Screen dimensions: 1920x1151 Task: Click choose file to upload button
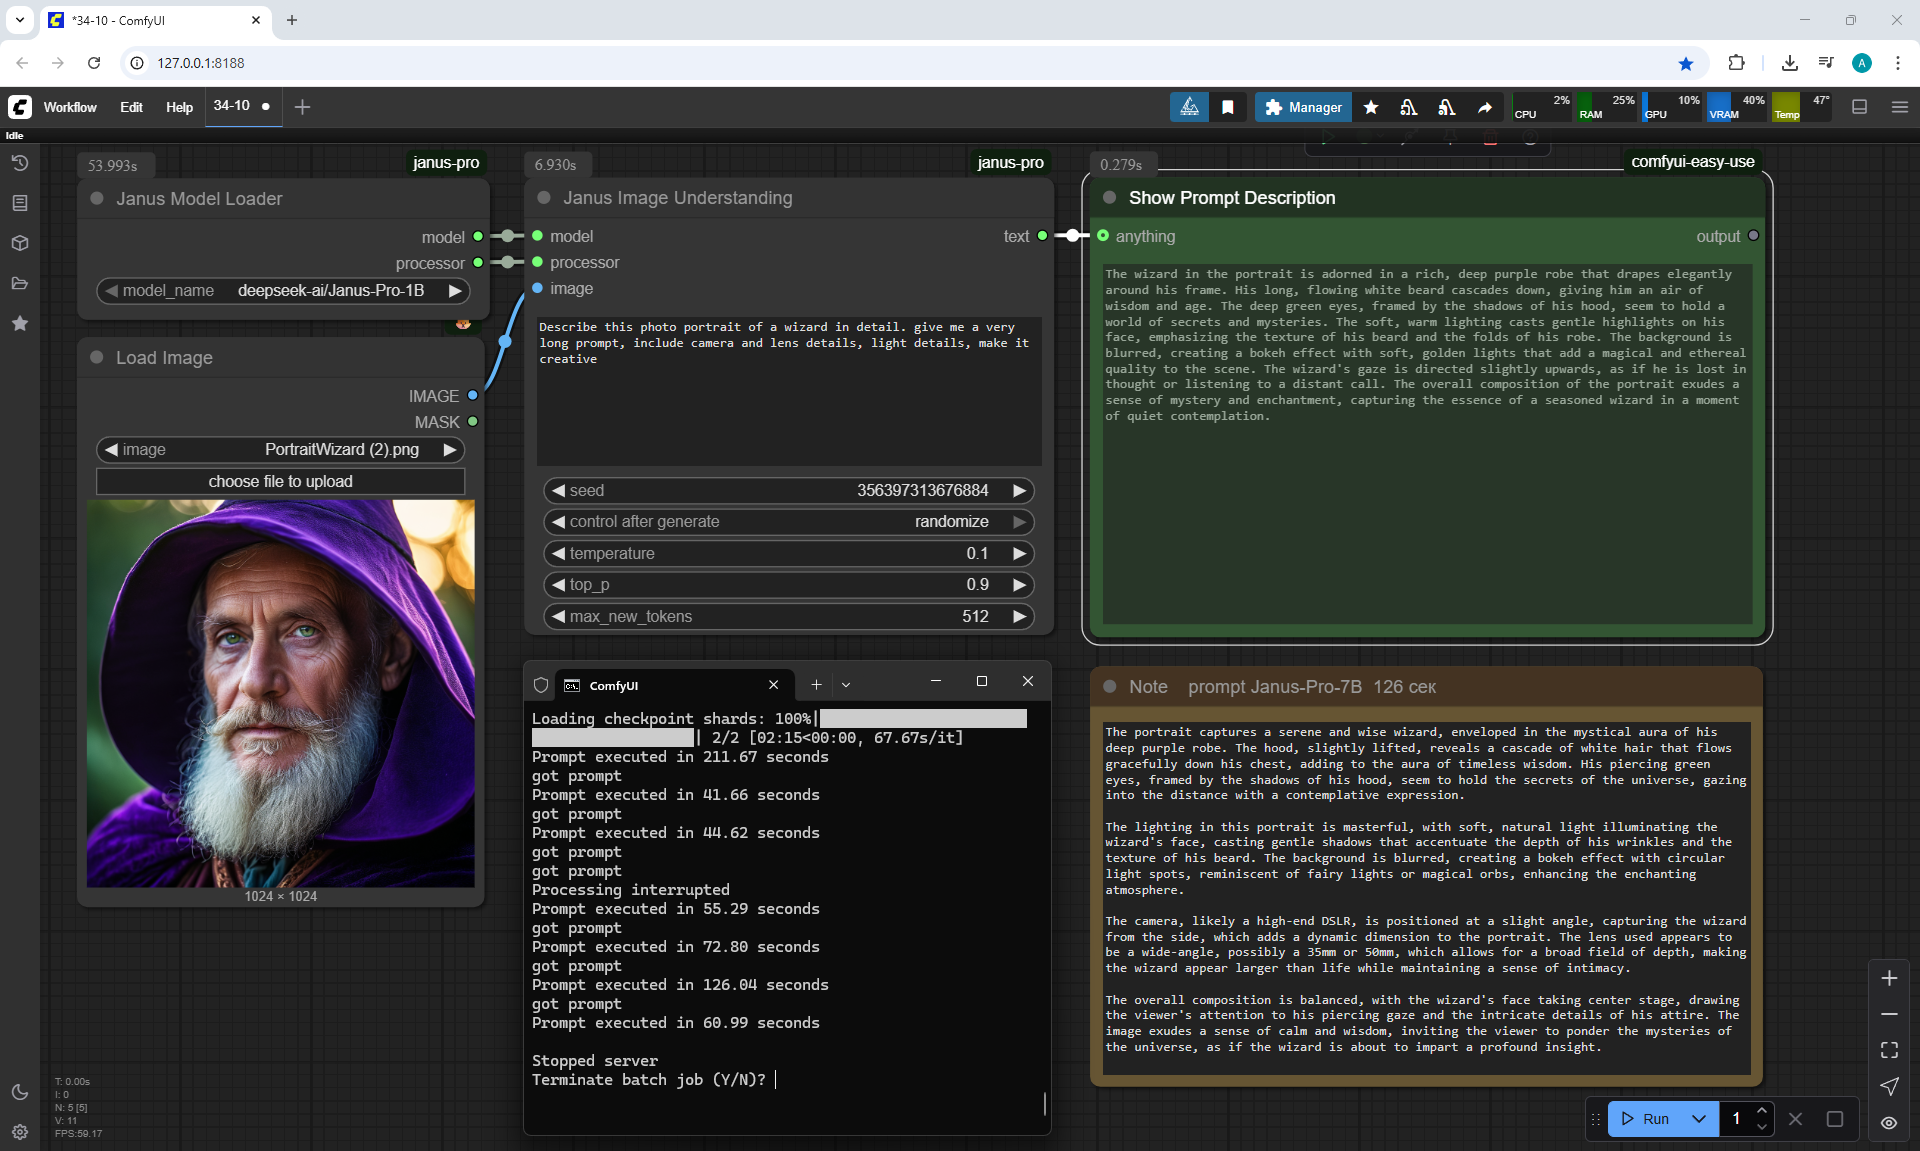coord(280,482)
